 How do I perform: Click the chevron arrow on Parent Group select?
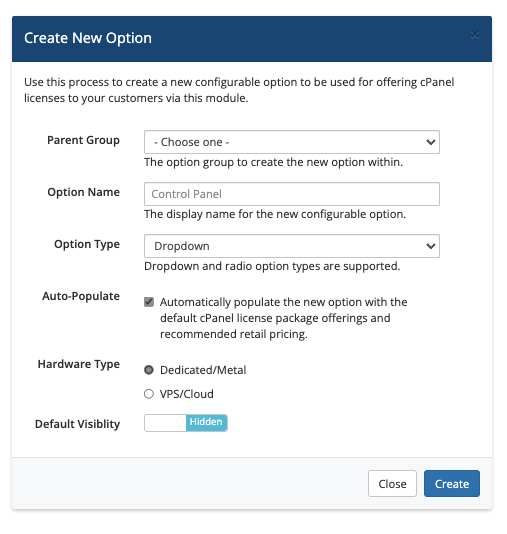click(431, 142)
